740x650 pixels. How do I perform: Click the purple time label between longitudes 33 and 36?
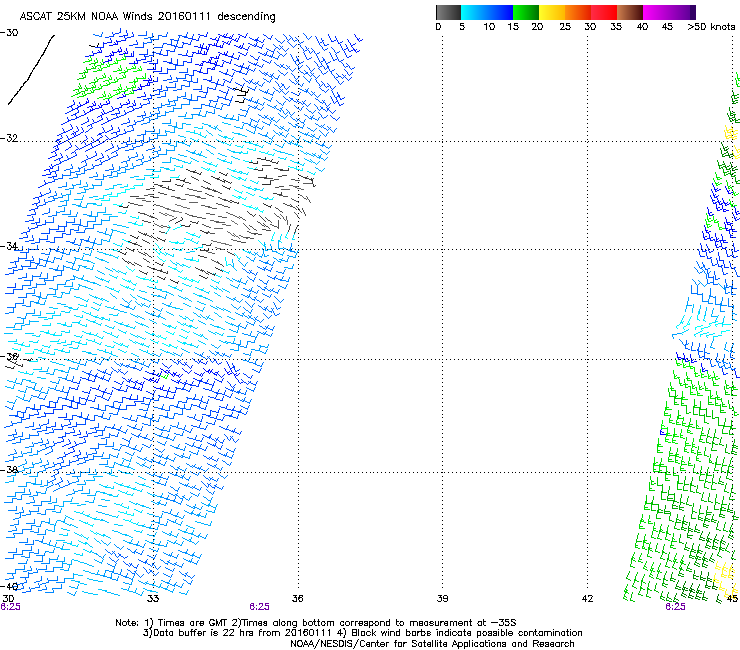(x=260, y=607)
